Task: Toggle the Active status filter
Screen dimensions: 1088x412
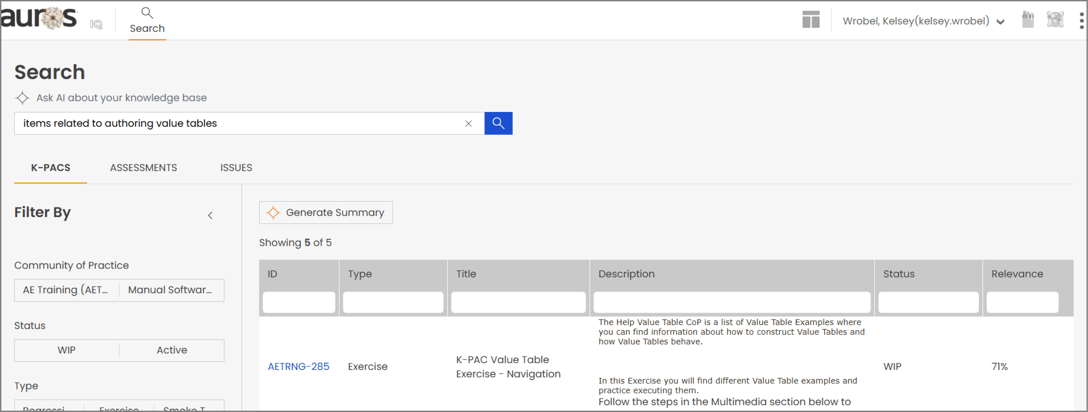Action: [x=172, y=350]
